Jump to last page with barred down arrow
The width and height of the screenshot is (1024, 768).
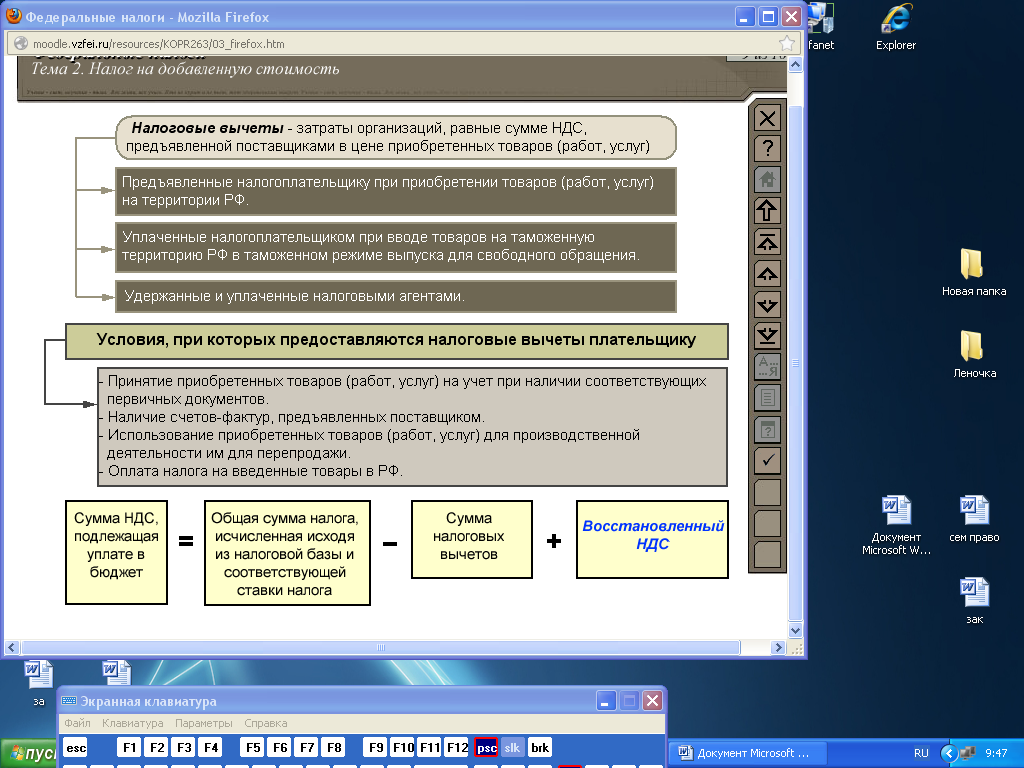click(x=767, y=336)
